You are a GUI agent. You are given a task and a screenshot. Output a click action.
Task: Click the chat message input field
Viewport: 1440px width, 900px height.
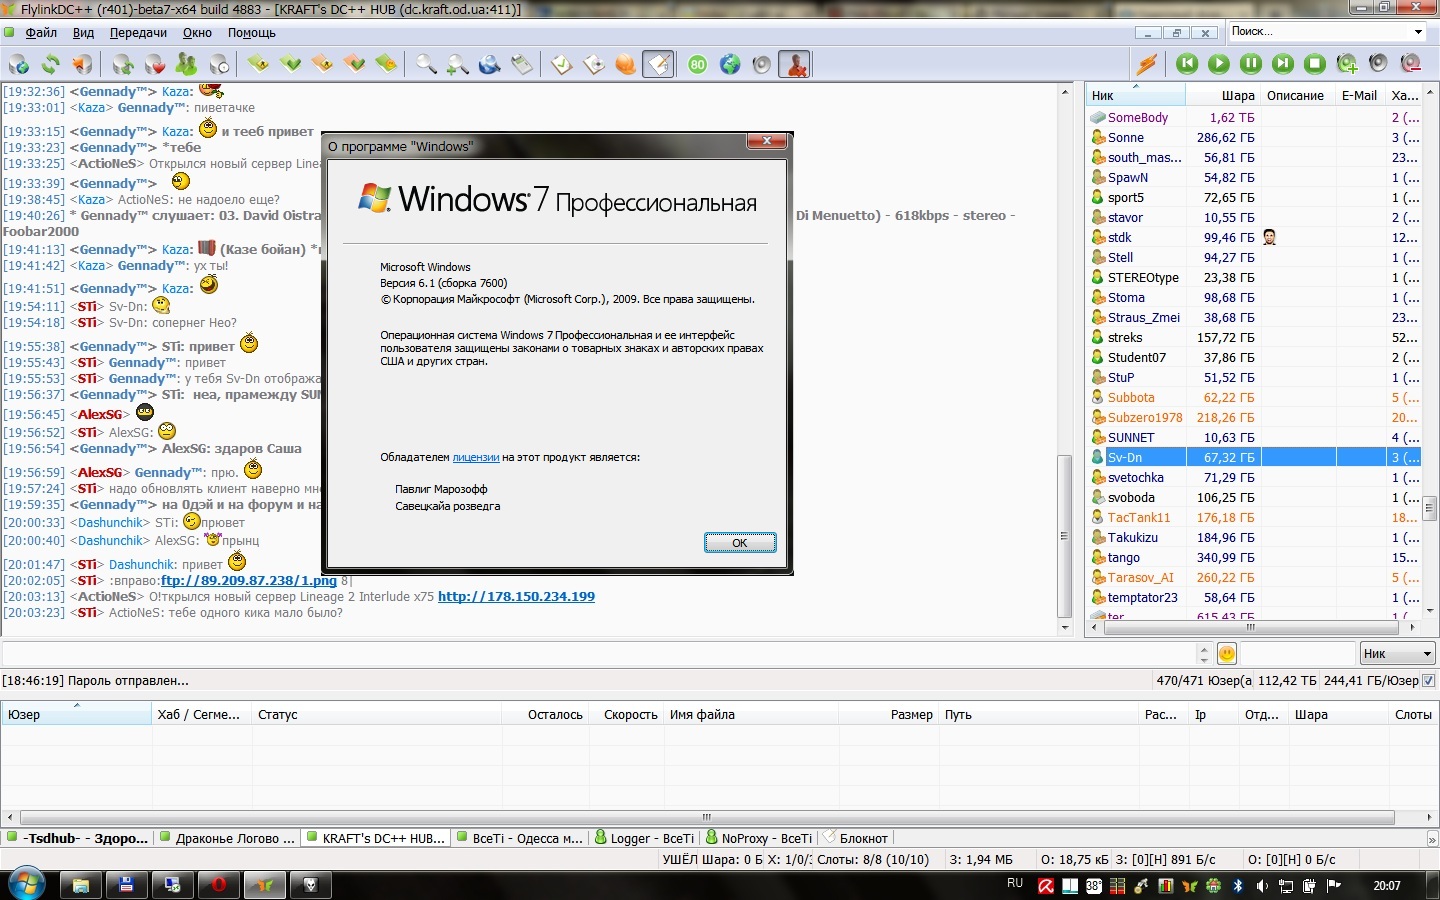point(598,654)
